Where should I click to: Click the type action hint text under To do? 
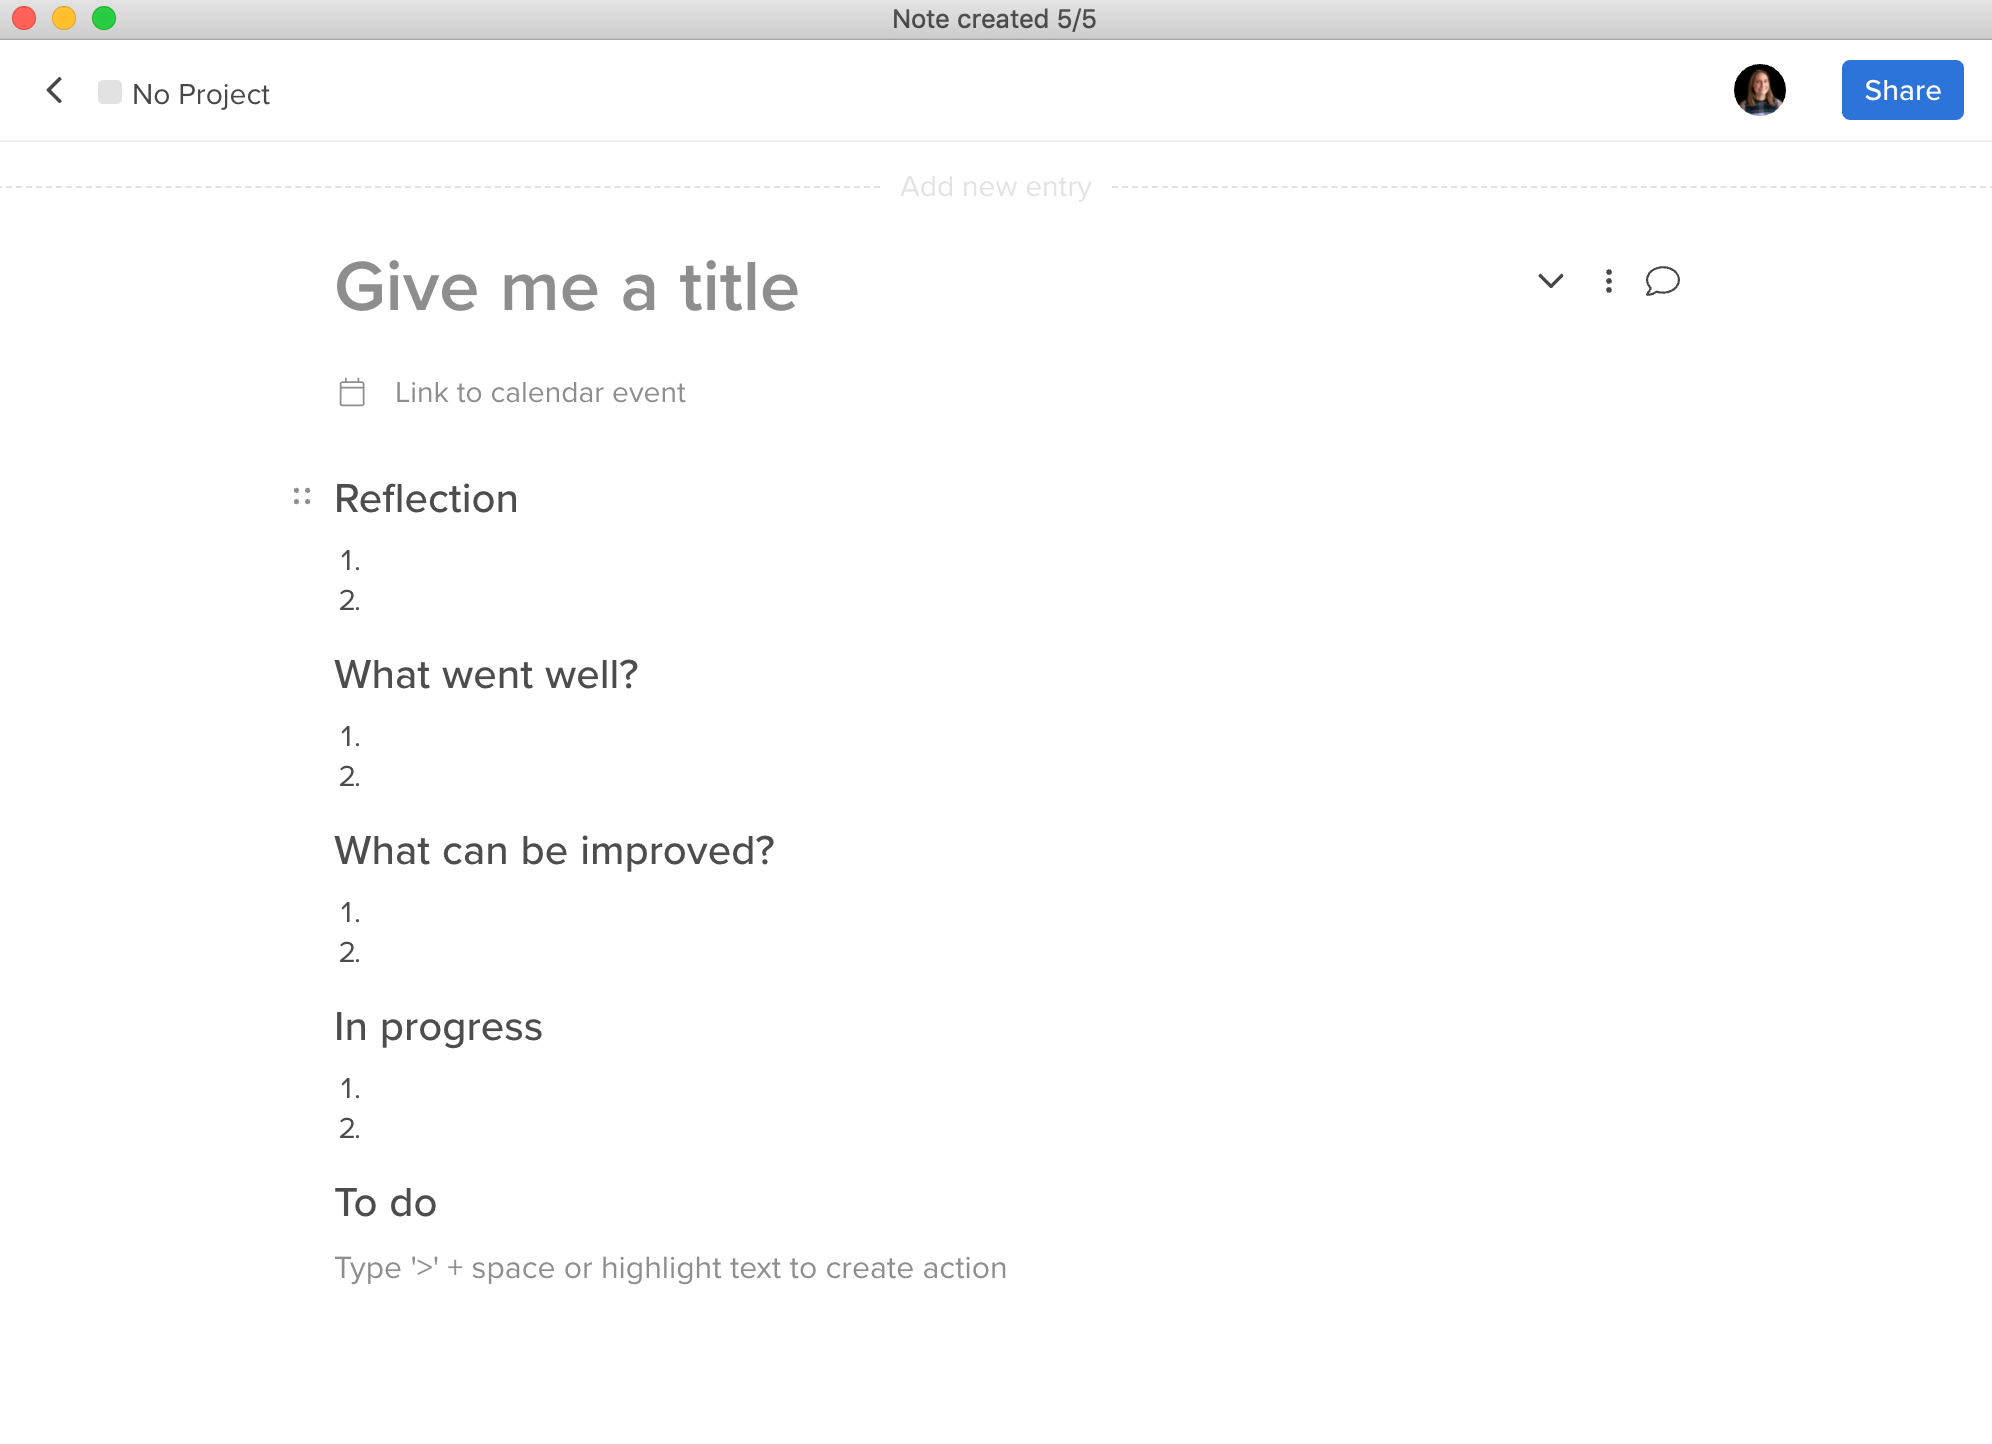(671, 1268)
